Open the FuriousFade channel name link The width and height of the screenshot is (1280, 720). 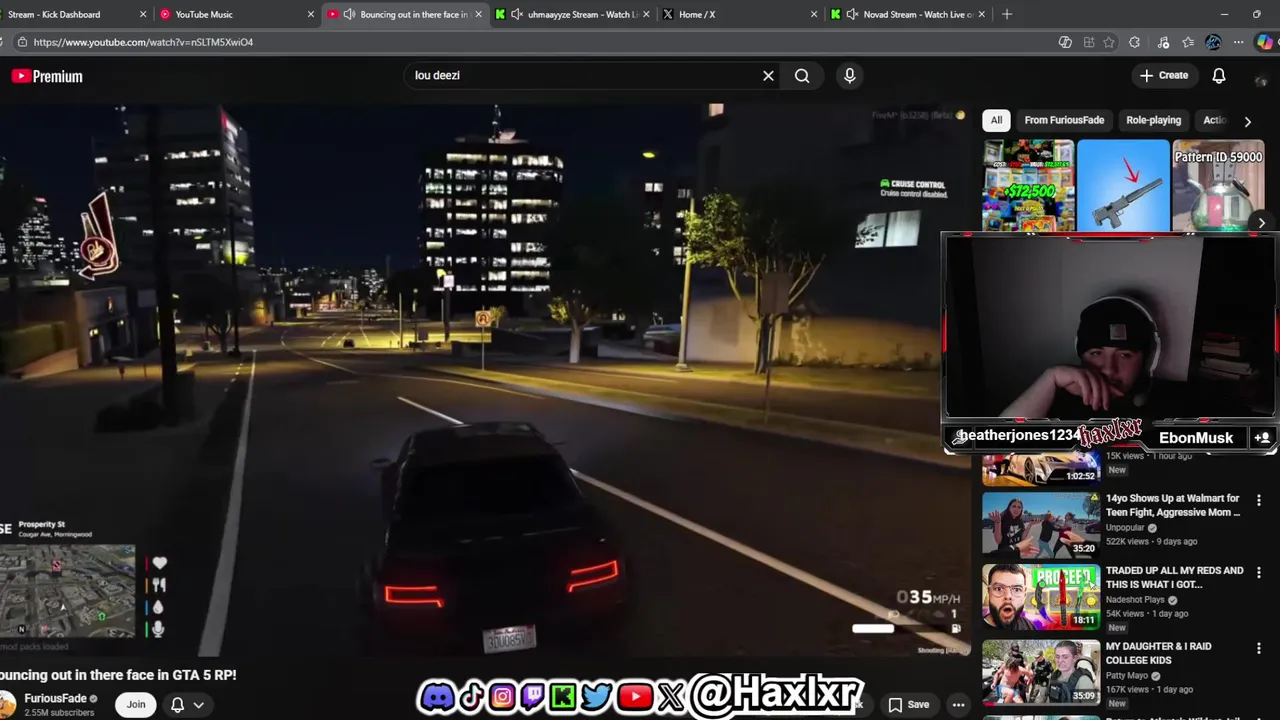pos(55,698)
